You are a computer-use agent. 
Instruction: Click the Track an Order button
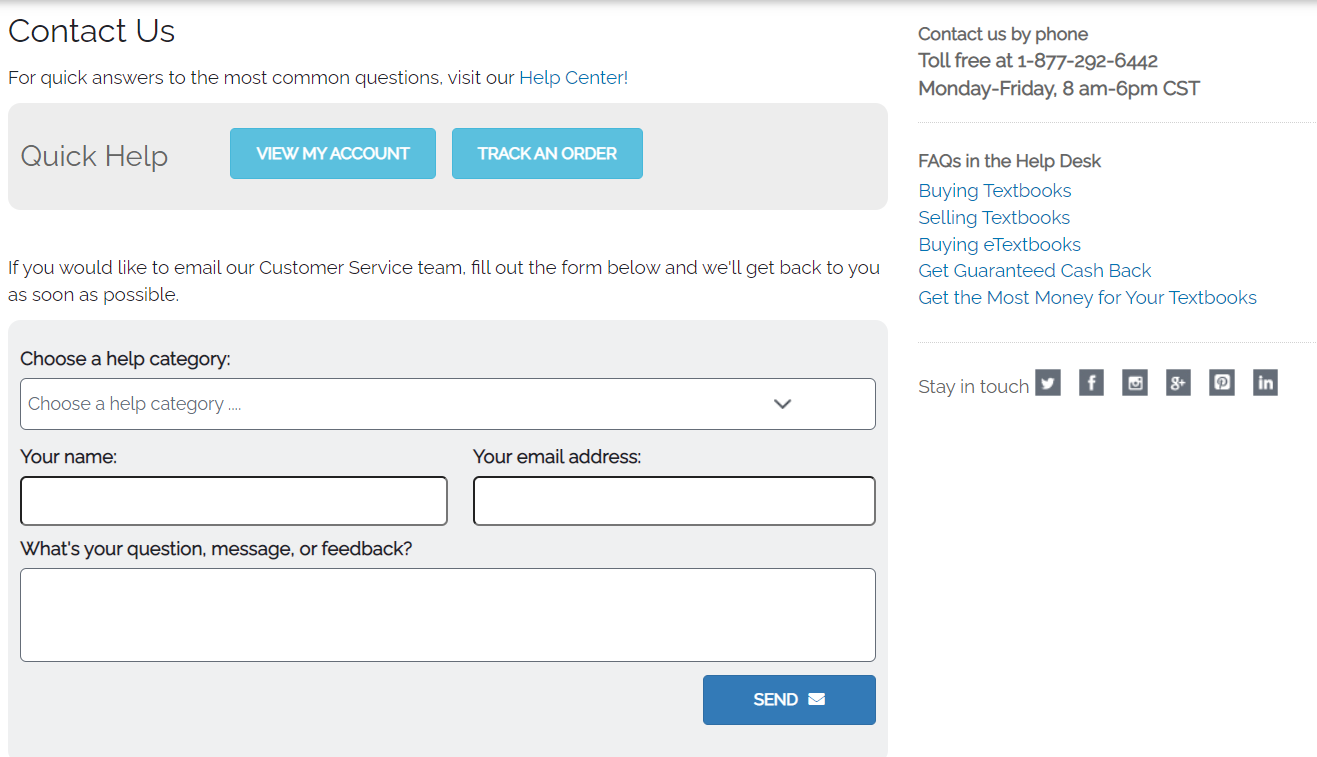point(547,154)
